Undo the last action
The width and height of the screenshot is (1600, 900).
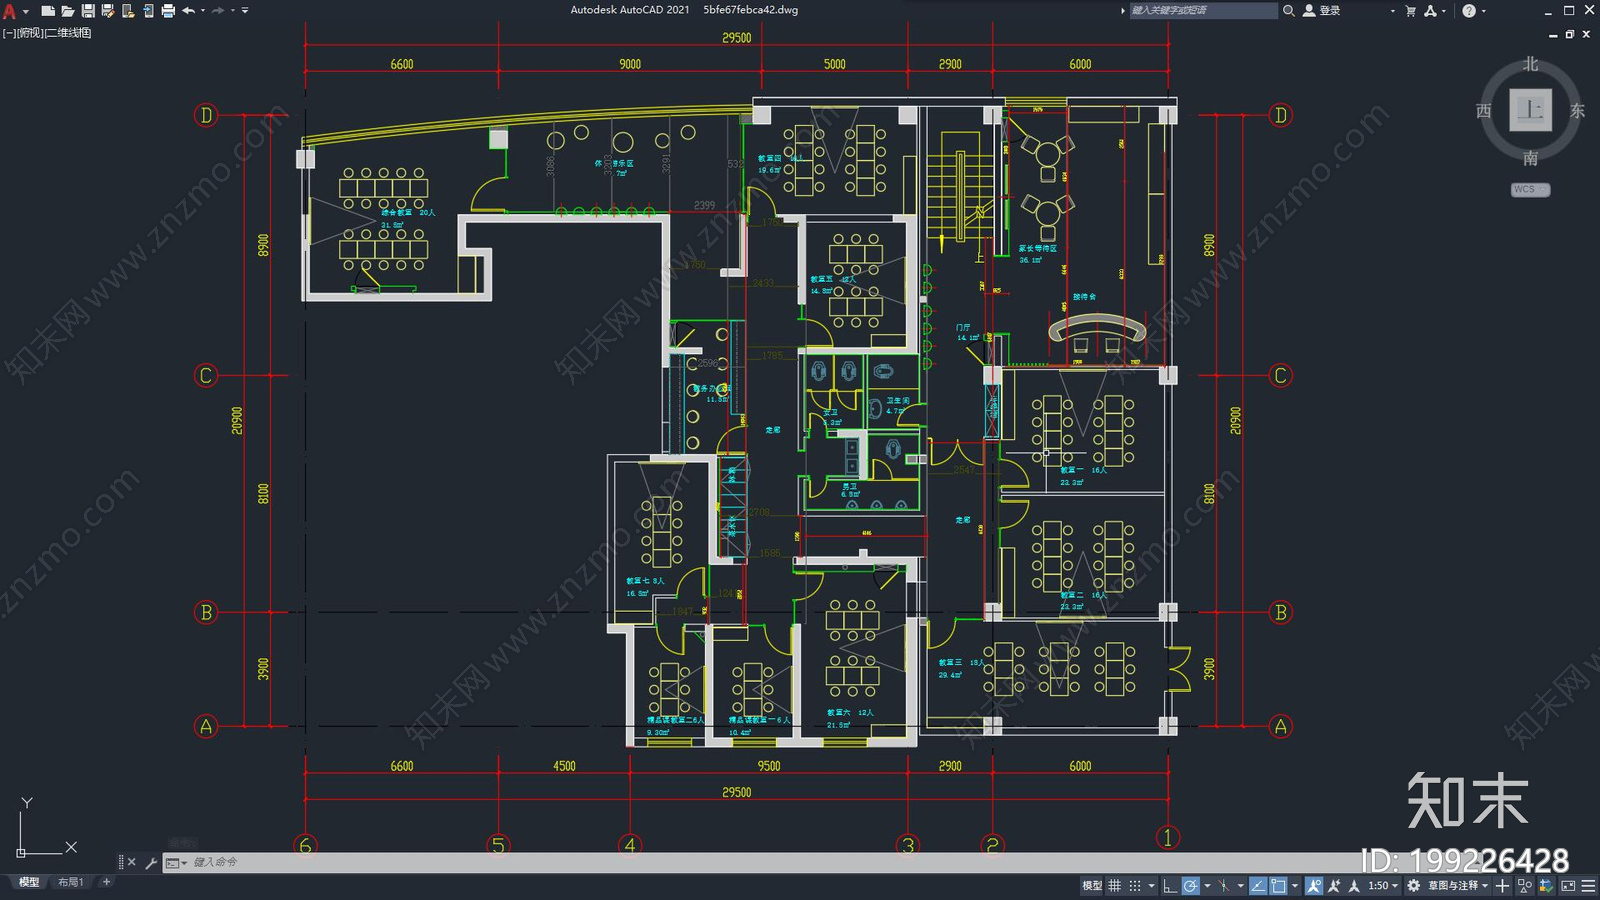(x=188, y=10)
